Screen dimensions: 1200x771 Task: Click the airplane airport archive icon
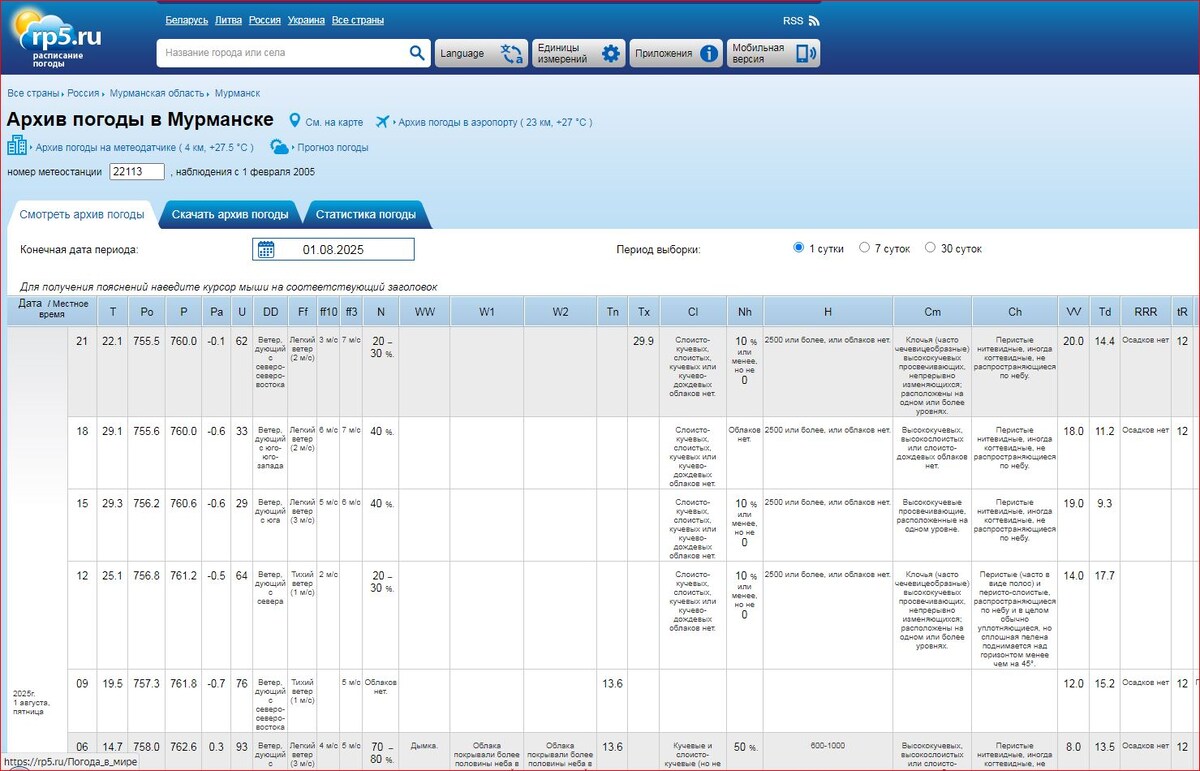(x=382, y=121)
